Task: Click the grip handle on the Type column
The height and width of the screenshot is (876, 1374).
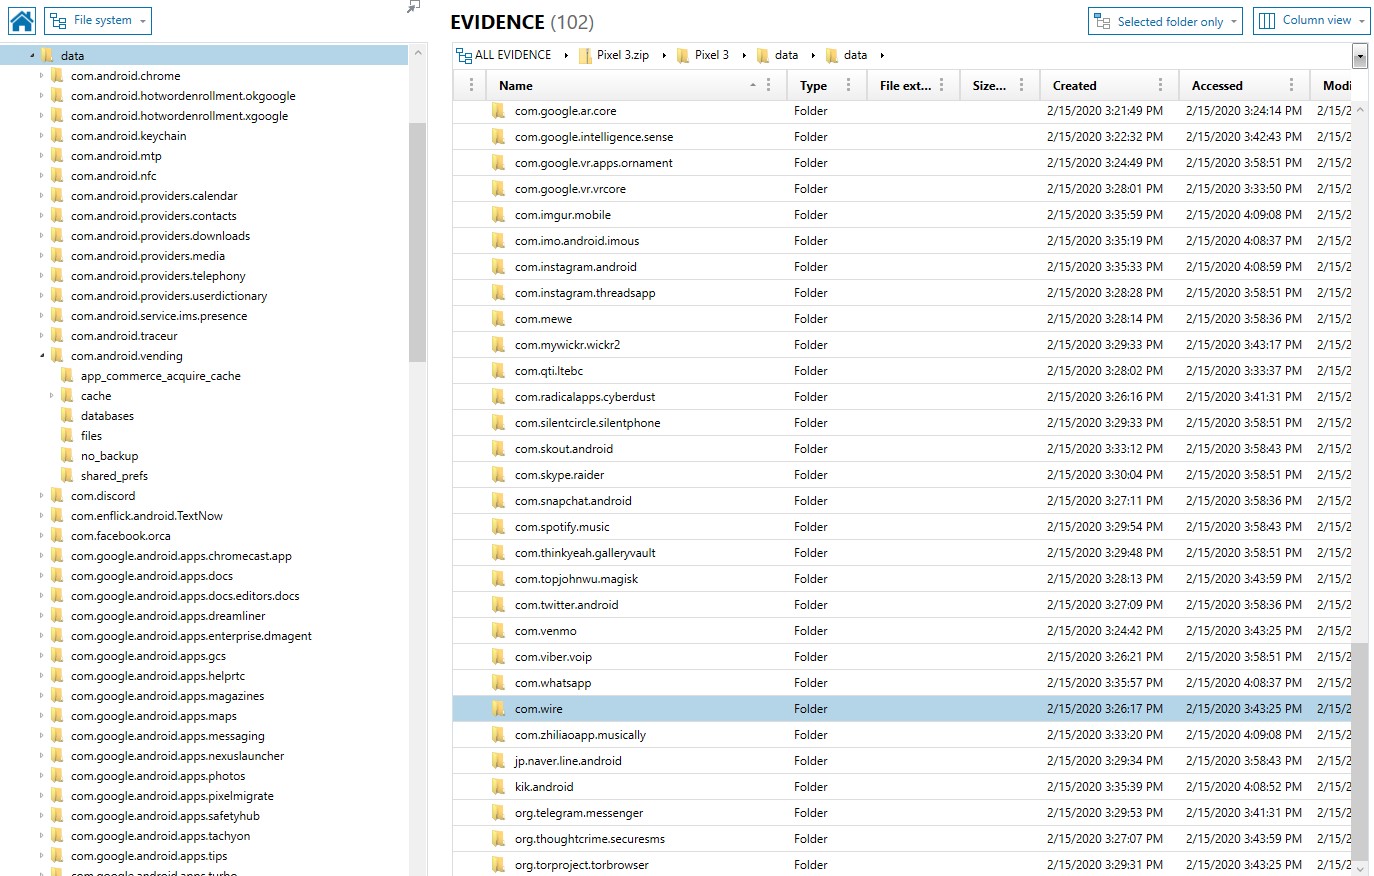Action: coord(848,86)
